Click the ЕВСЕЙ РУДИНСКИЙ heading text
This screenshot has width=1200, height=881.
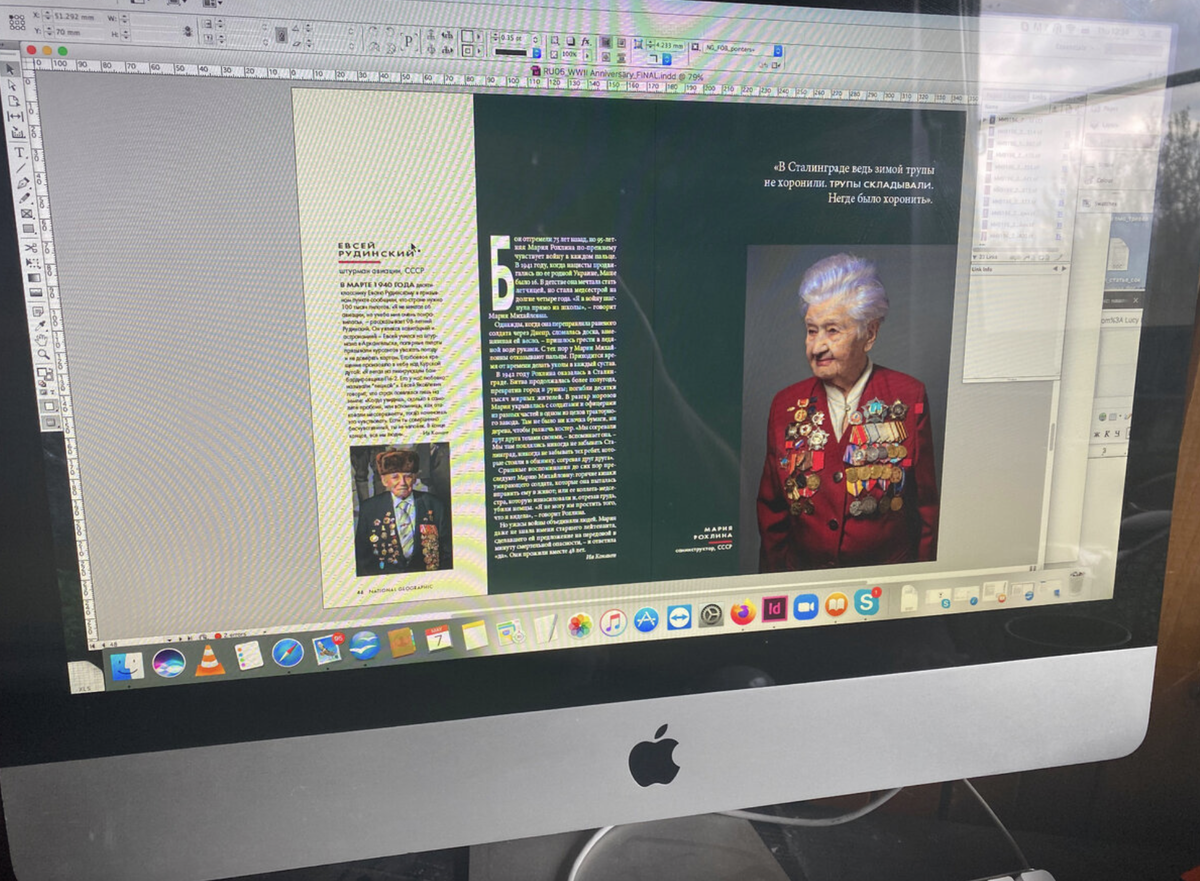[378, 249]
